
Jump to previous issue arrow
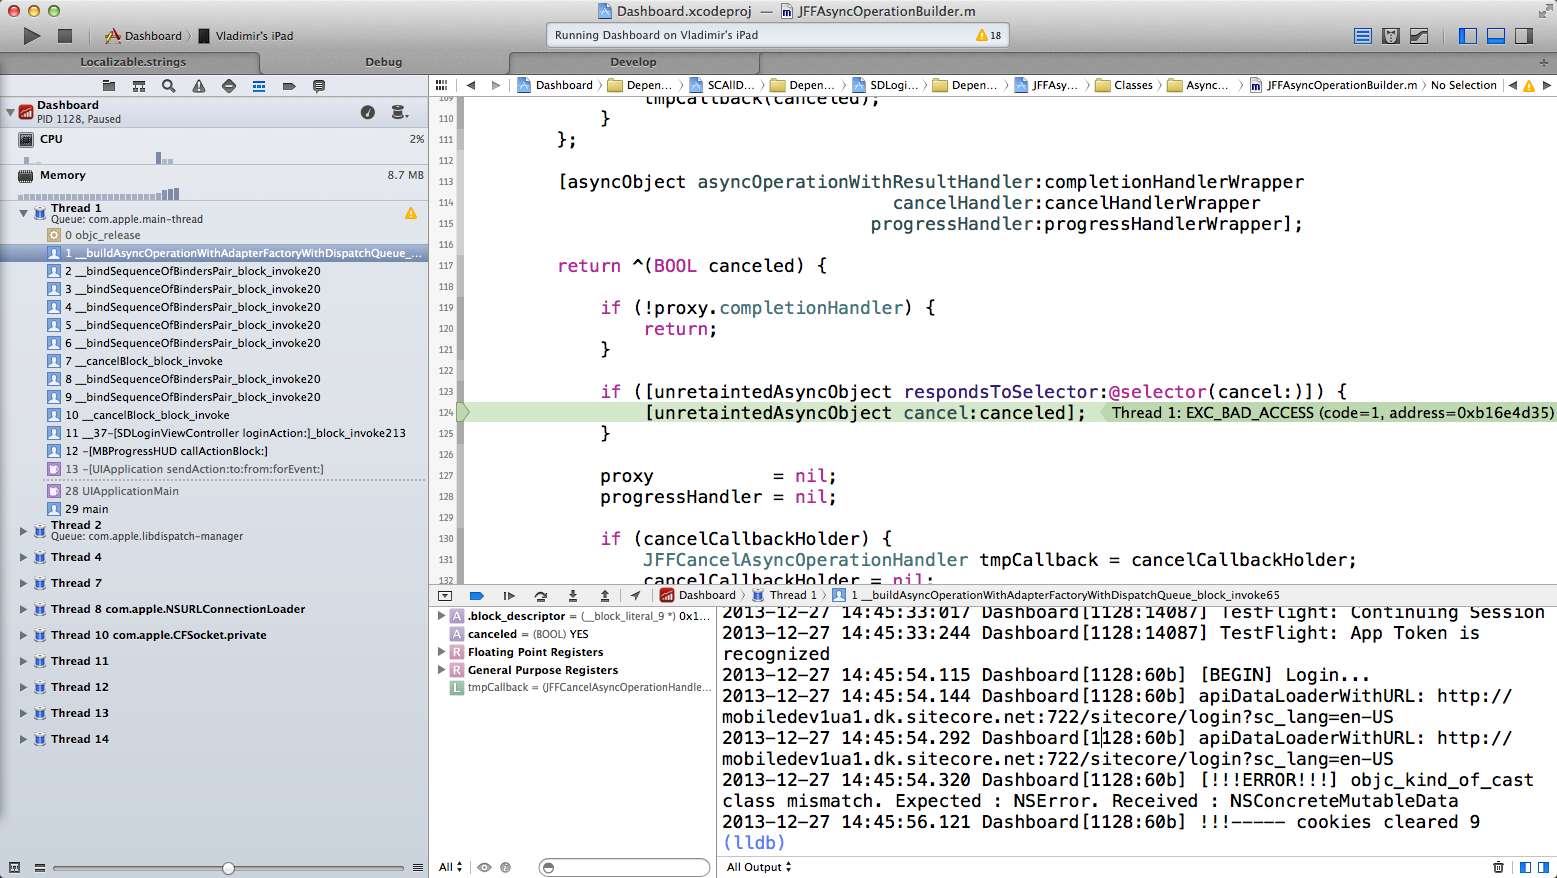tap(1512, 85)
